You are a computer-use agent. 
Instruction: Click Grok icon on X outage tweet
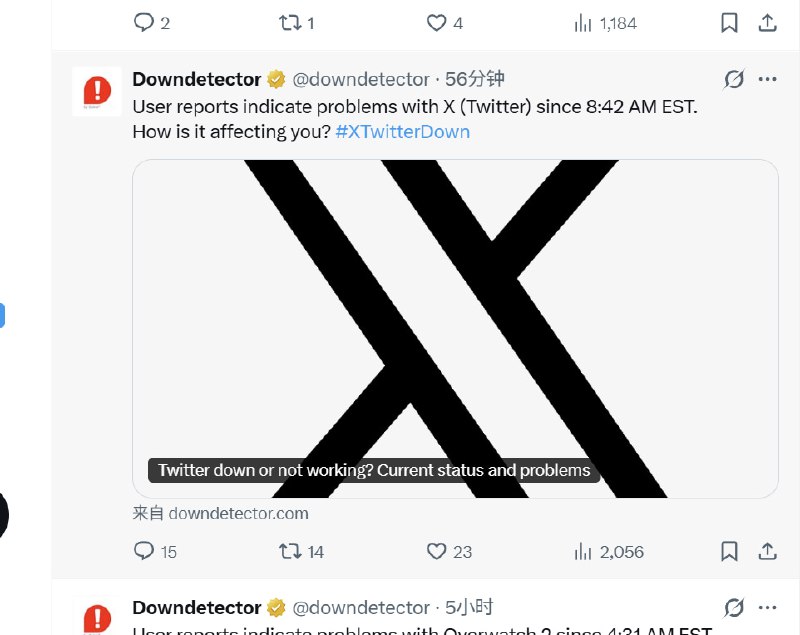tap(734, 79)
